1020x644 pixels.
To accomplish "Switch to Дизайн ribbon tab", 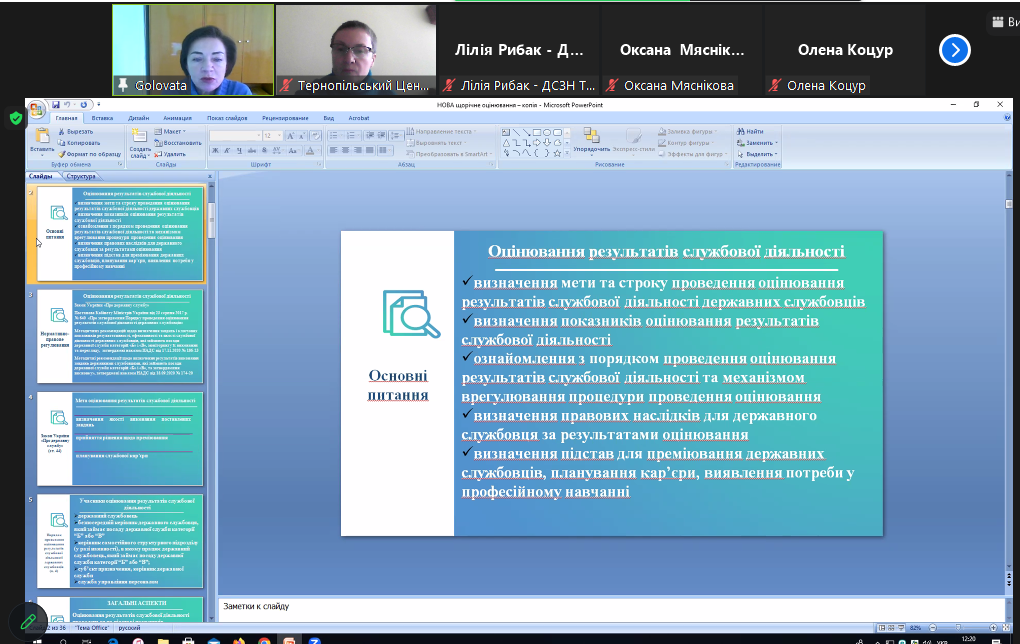I will (139, 118).
